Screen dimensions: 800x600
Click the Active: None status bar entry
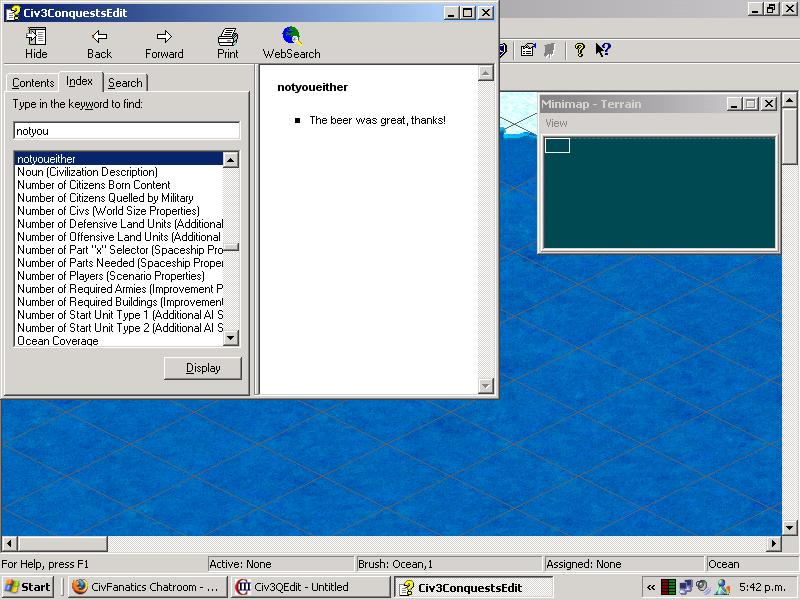281,564
